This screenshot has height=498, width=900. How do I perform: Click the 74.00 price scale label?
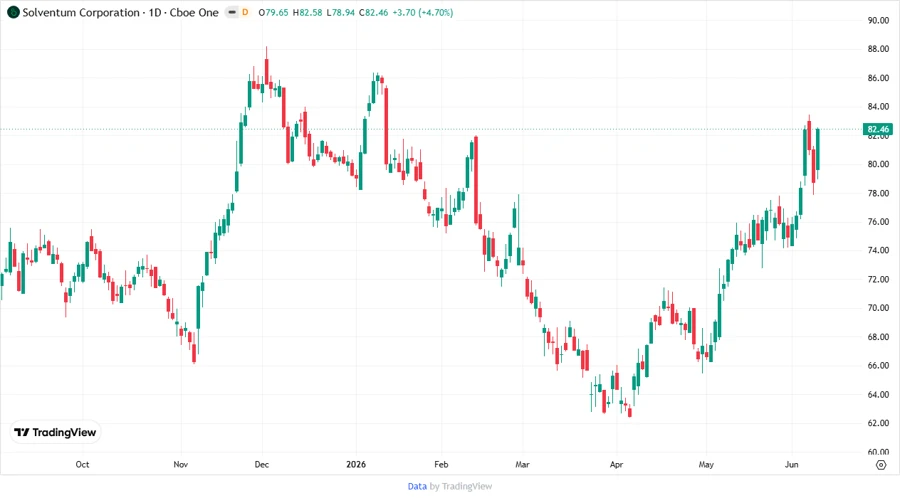click(878, 250)
